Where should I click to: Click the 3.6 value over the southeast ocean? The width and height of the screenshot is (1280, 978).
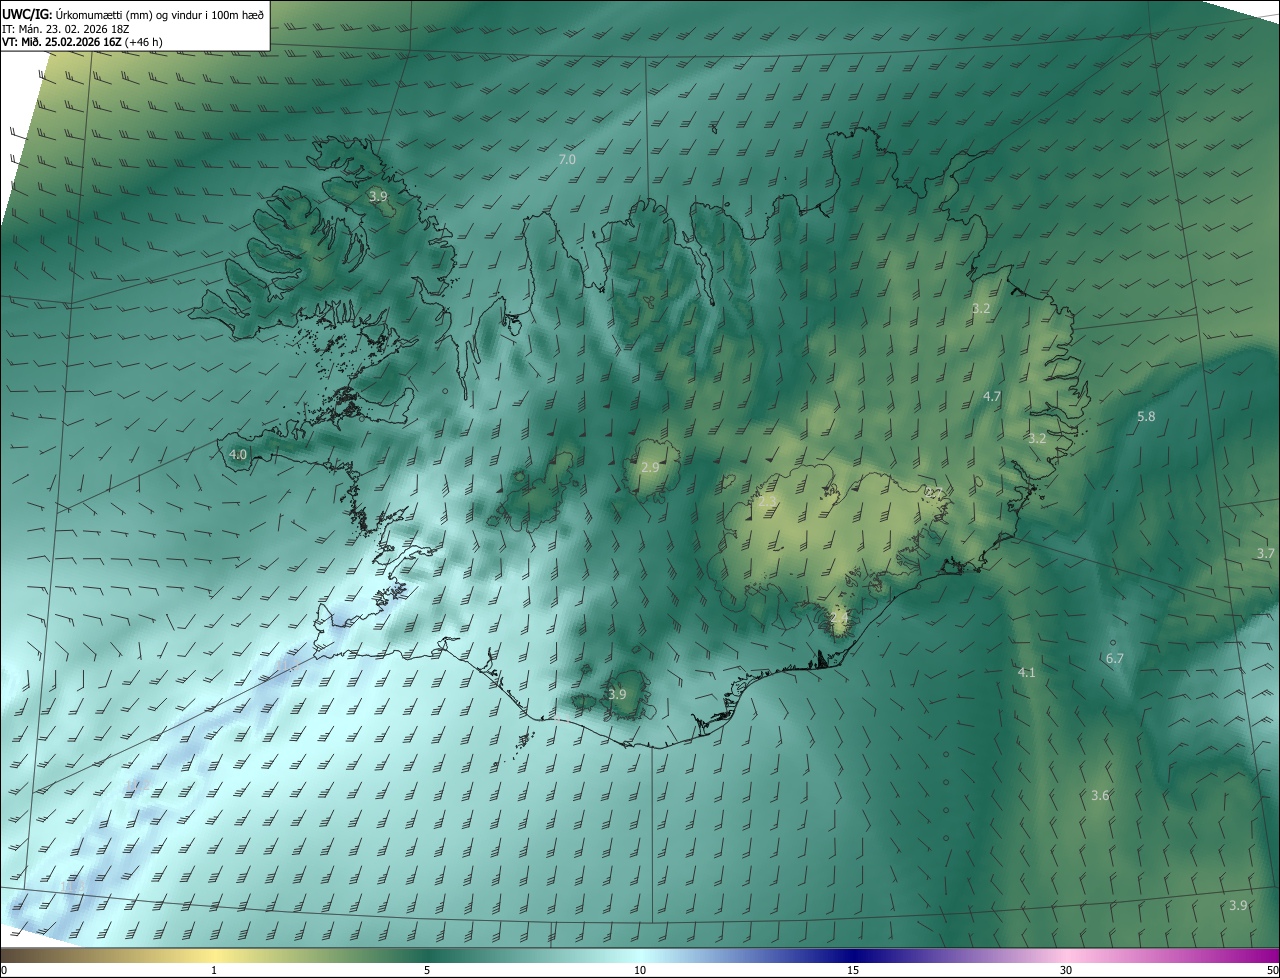[1100, 795]
